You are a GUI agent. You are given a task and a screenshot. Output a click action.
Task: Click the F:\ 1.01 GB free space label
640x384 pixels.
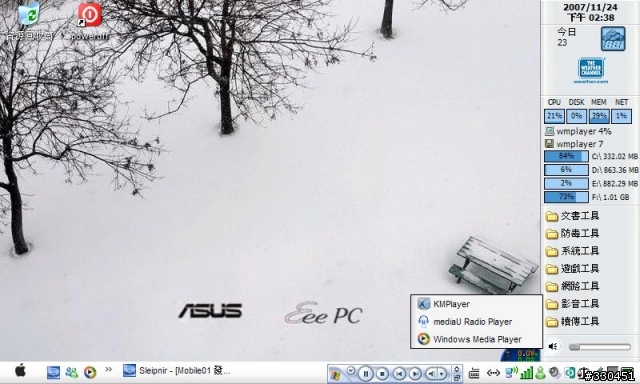tap(611, 197)
